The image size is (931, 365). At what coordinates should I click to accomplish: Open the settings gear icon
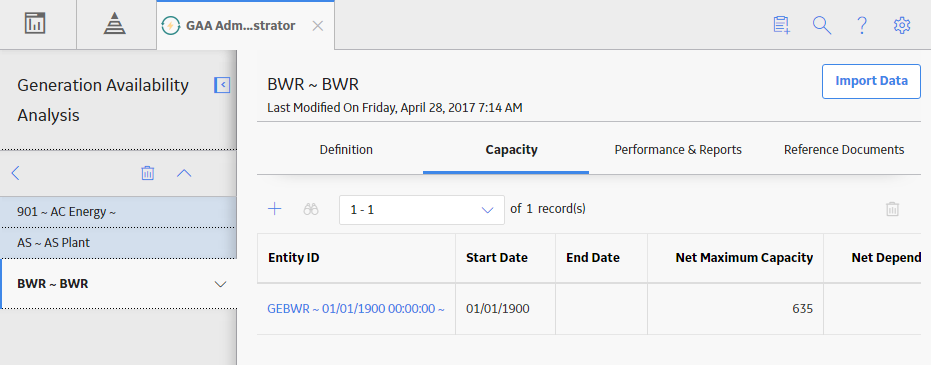click(x=902, y=26)
